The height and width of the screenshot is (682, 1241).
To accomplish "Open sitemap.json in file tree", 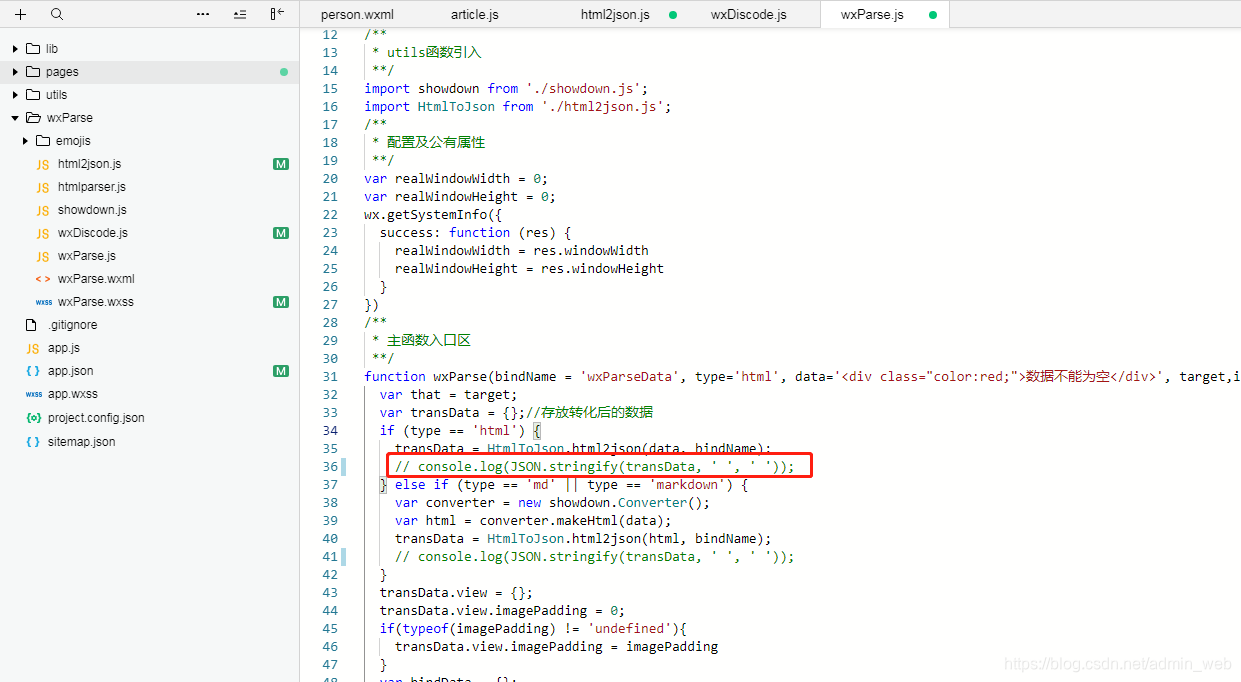I will coord(81,441).
